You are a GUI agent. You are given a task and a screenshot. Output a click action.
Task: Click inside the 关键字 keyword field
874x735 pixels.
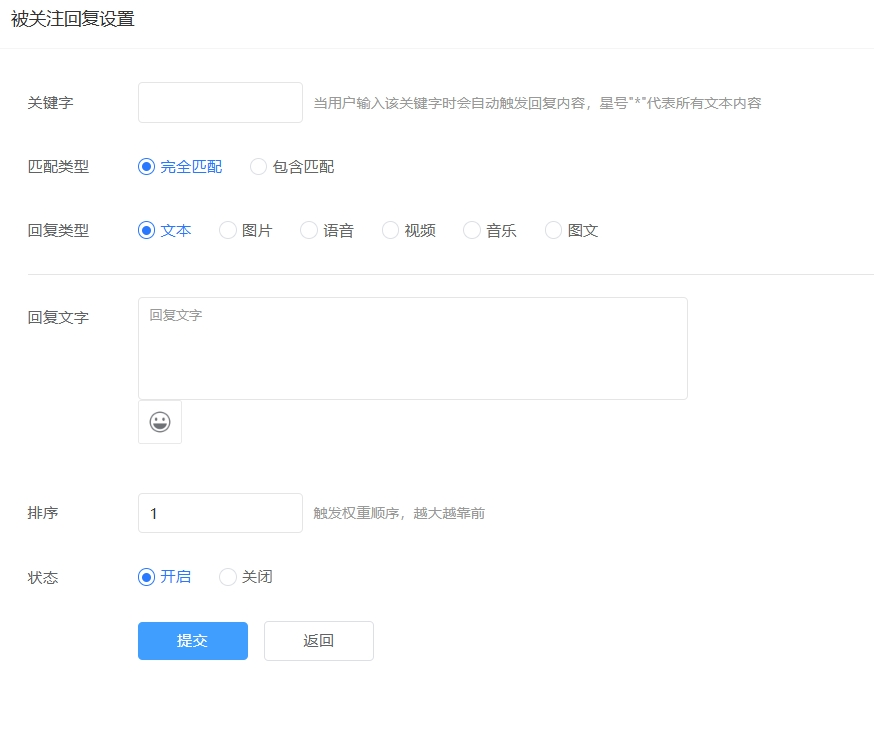tap(220, 102)
